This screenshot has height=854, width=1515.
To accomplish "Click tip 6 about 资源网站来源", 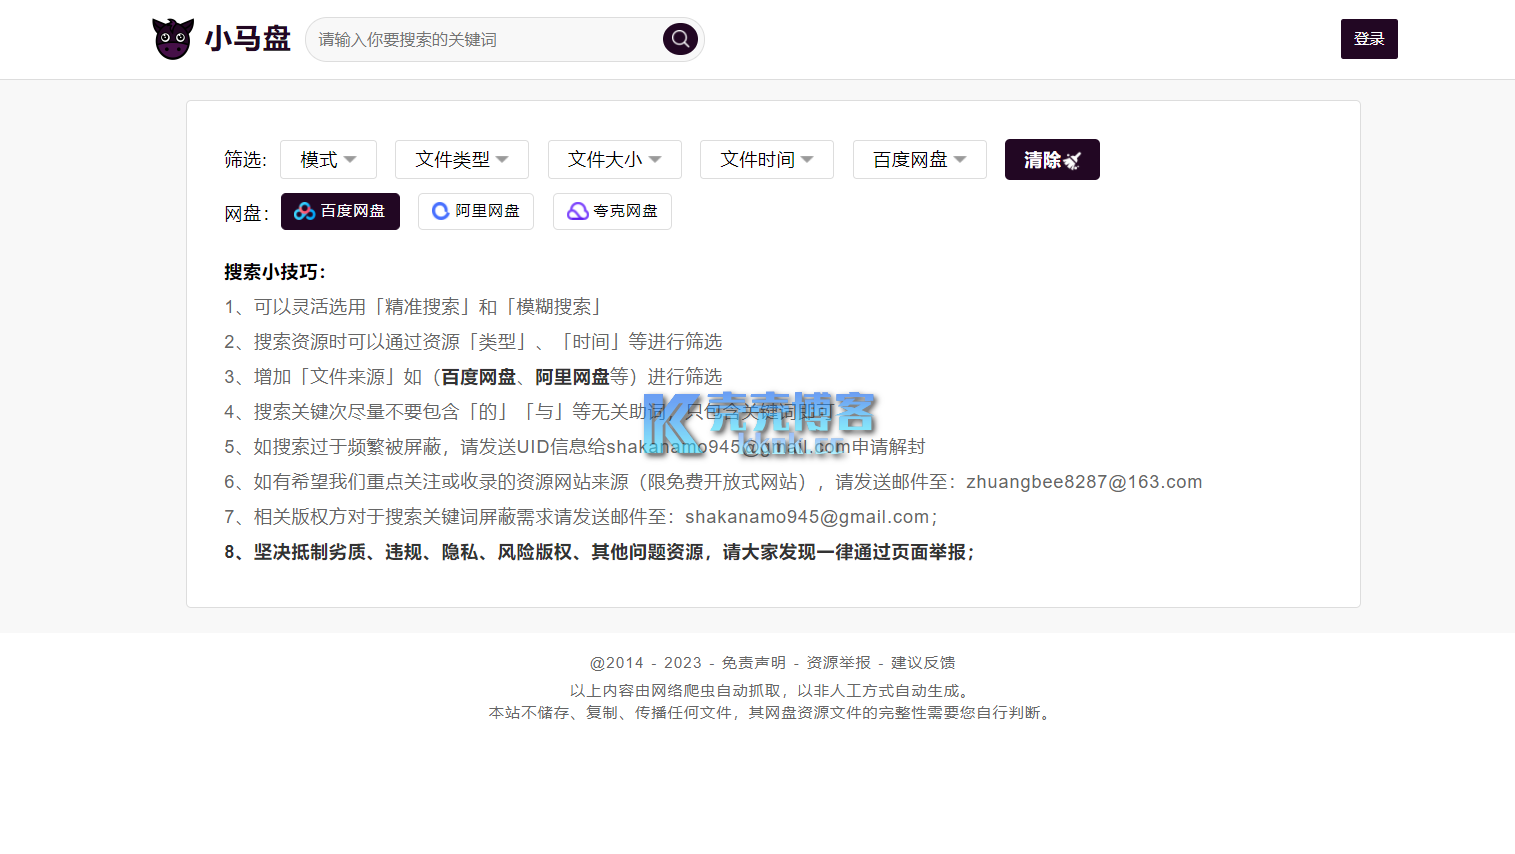I will tap(713, 482).
